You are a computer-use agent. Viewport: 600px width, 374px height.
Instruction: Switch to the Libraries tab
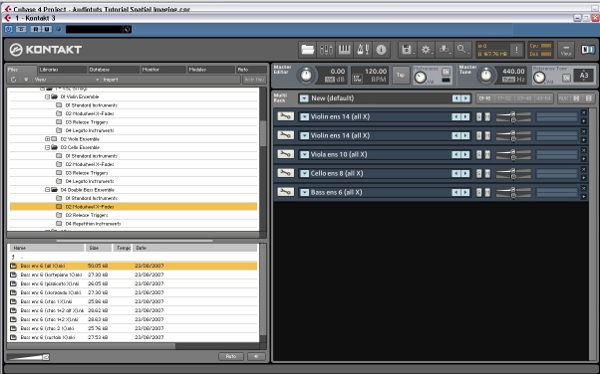[x=62, y=70]
